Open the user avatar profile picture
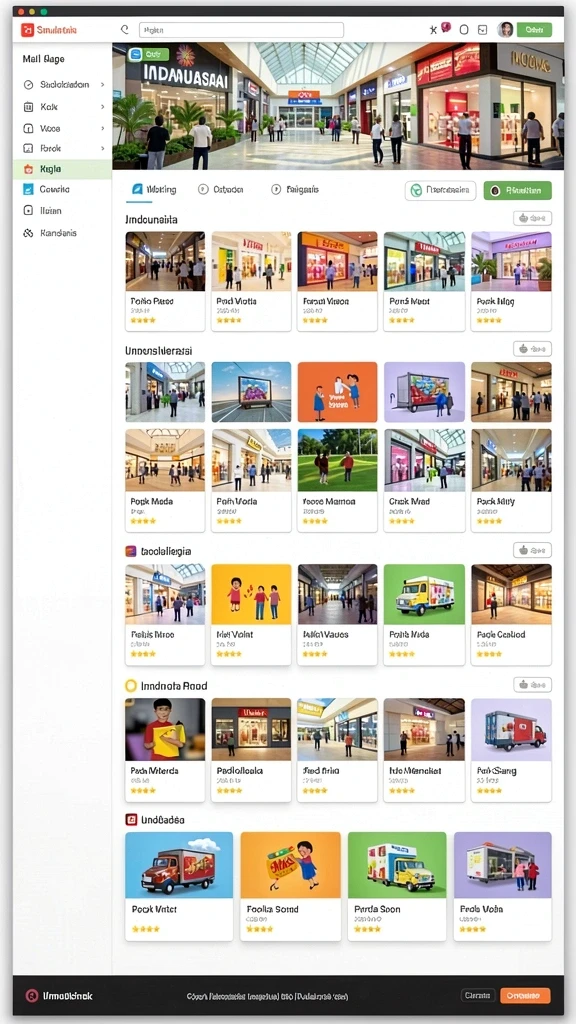Image resolution: width=576 pixels, height=1024 pixels. [505, 29]
